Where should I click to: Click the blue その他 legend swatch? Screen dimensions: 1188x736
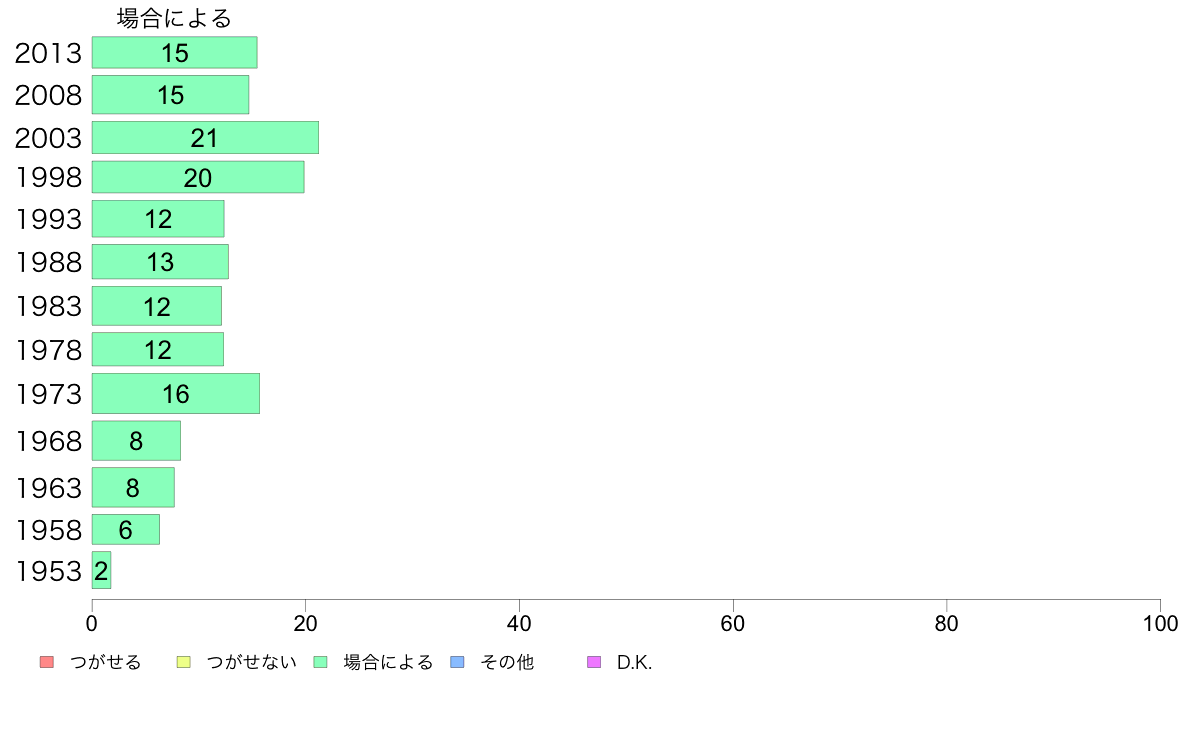458,662
